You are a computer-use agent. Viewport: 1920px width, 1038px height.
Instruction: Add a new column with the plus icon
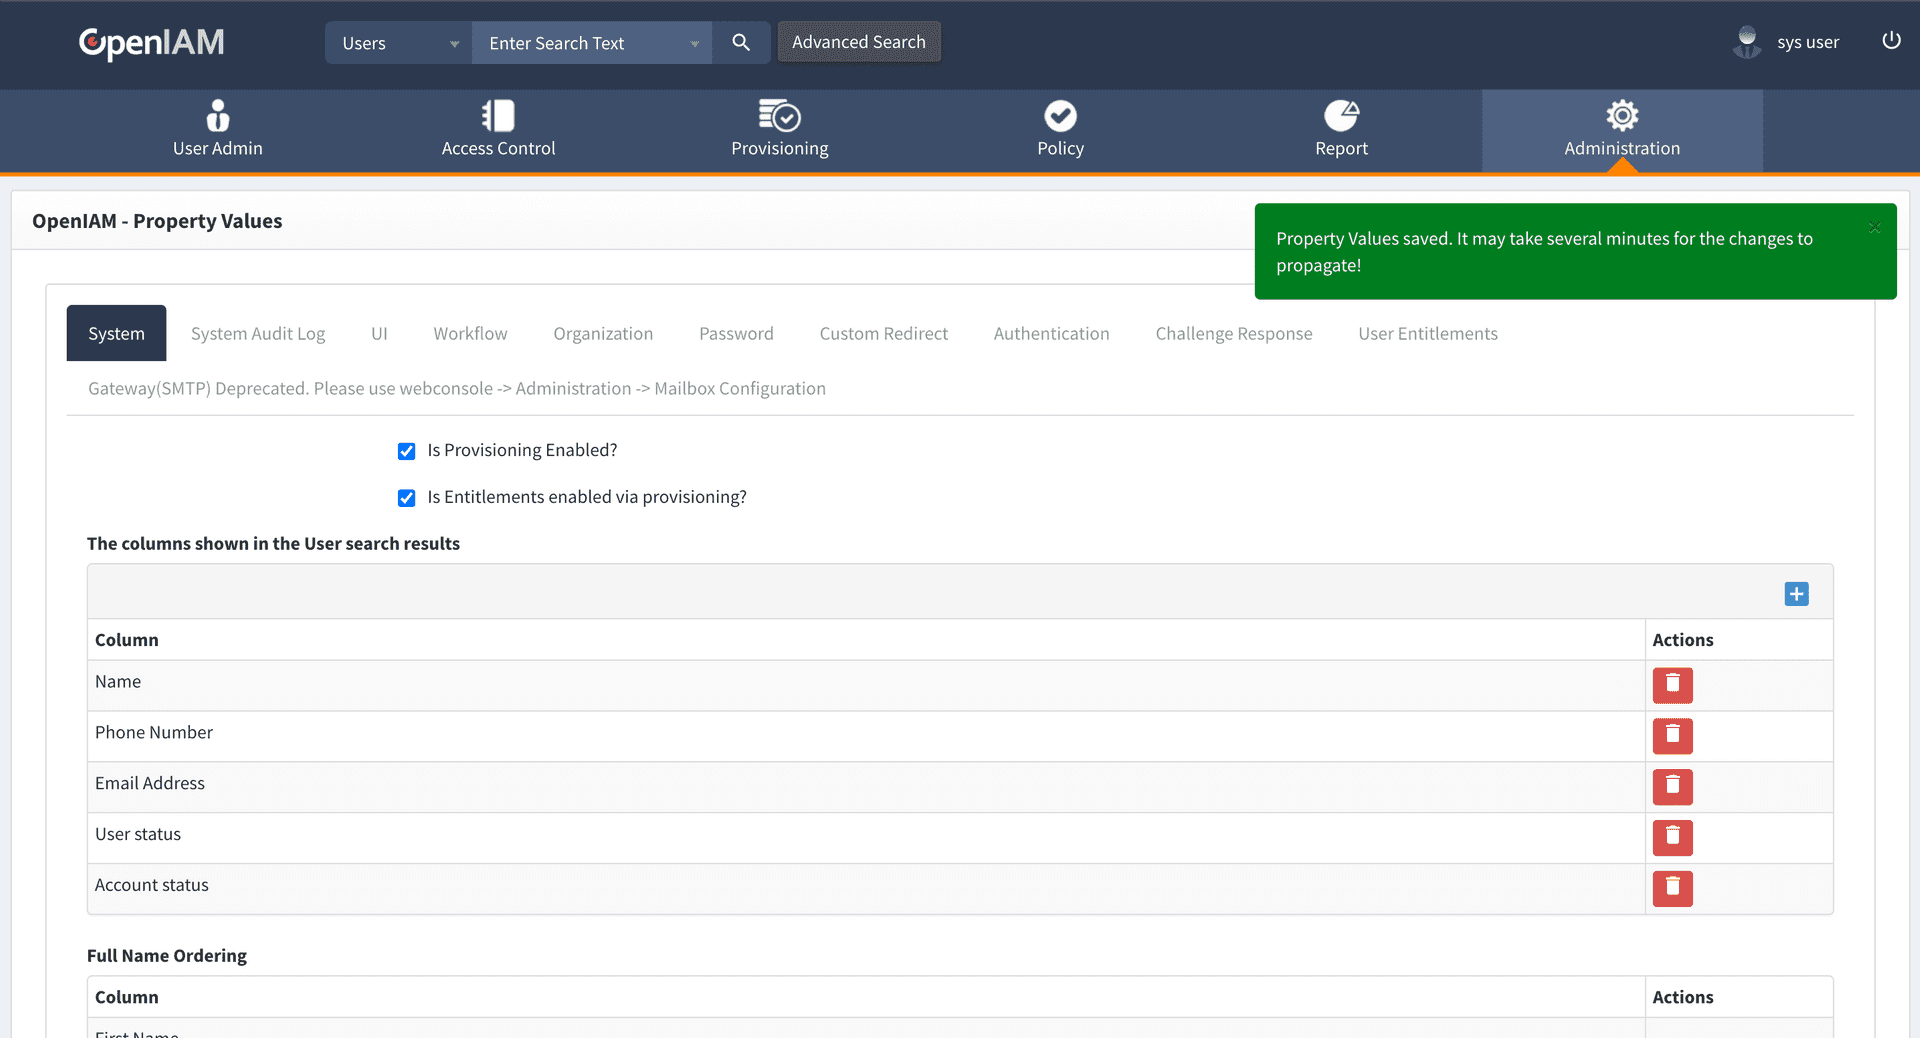point(1795,594)
